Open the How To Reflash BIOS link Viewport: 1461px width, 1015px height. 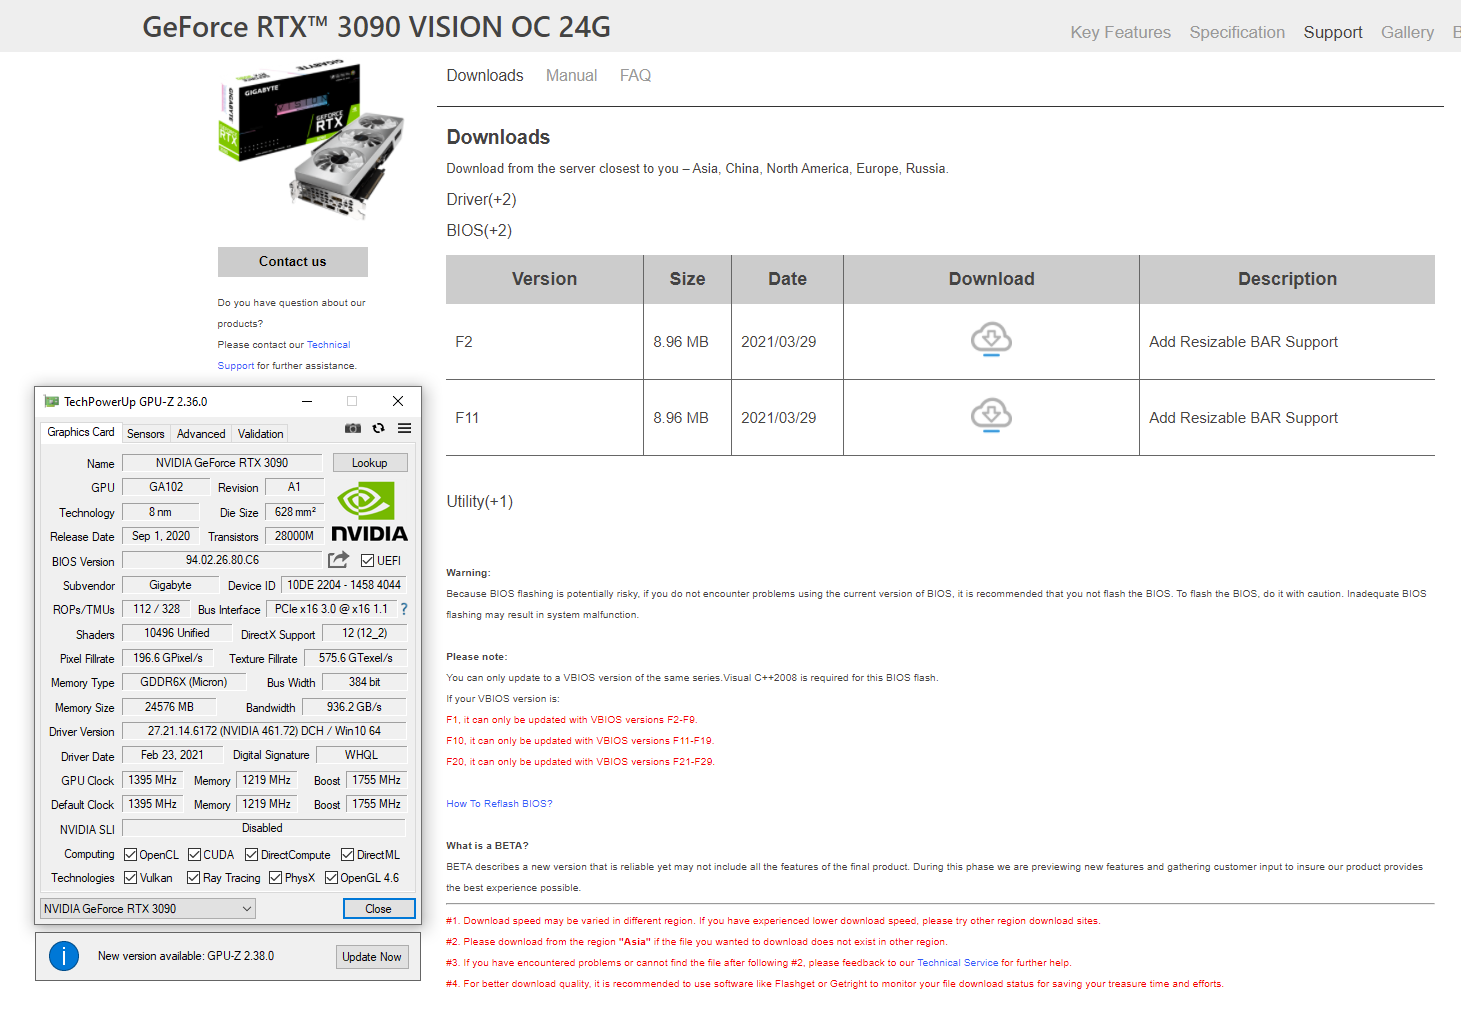pyautogui.click(x=499, y=804)
